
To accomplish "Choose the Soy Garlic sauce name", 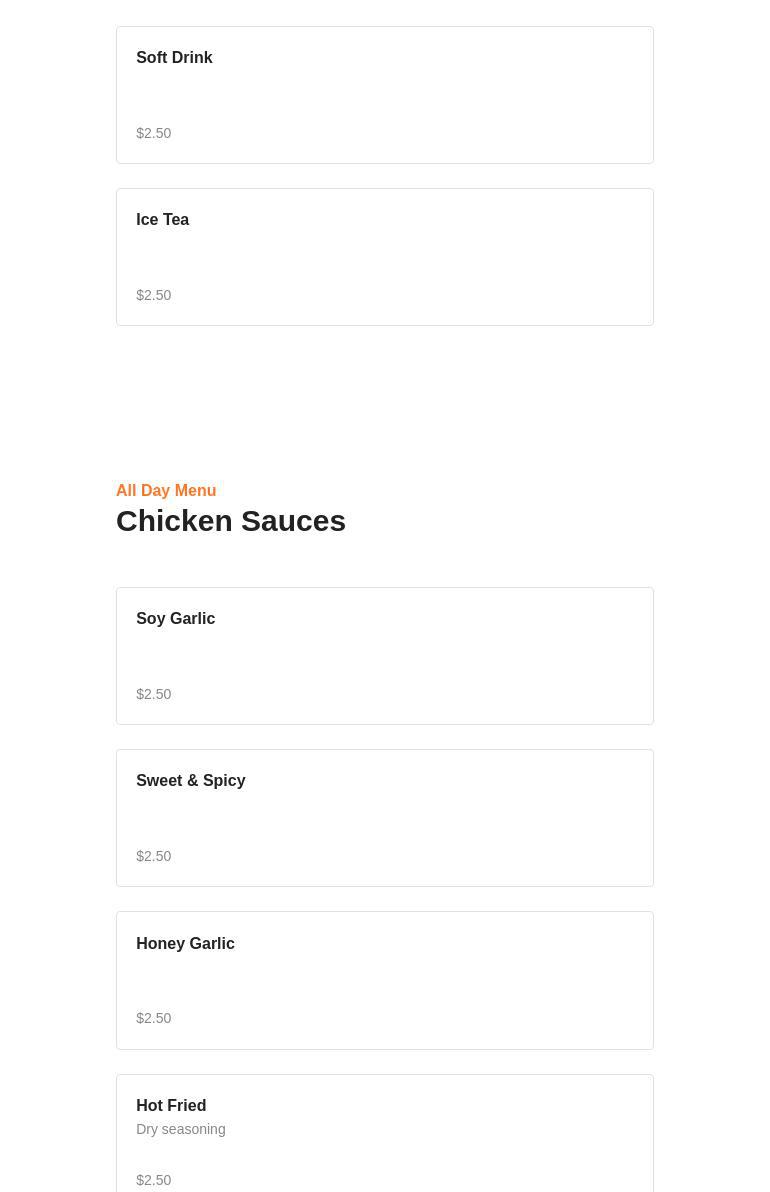I will point(175,619).
